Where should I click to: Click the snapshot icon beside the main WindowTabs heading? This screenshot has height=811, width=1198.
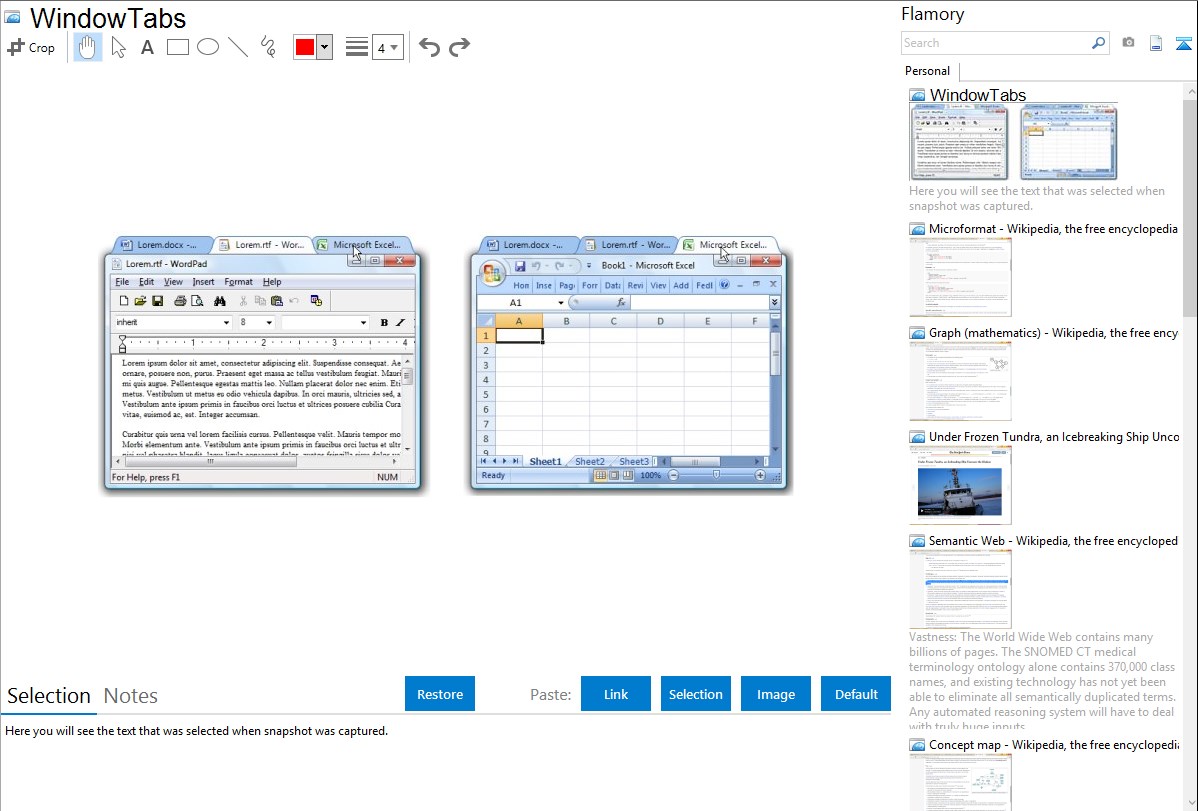[12, 17]
